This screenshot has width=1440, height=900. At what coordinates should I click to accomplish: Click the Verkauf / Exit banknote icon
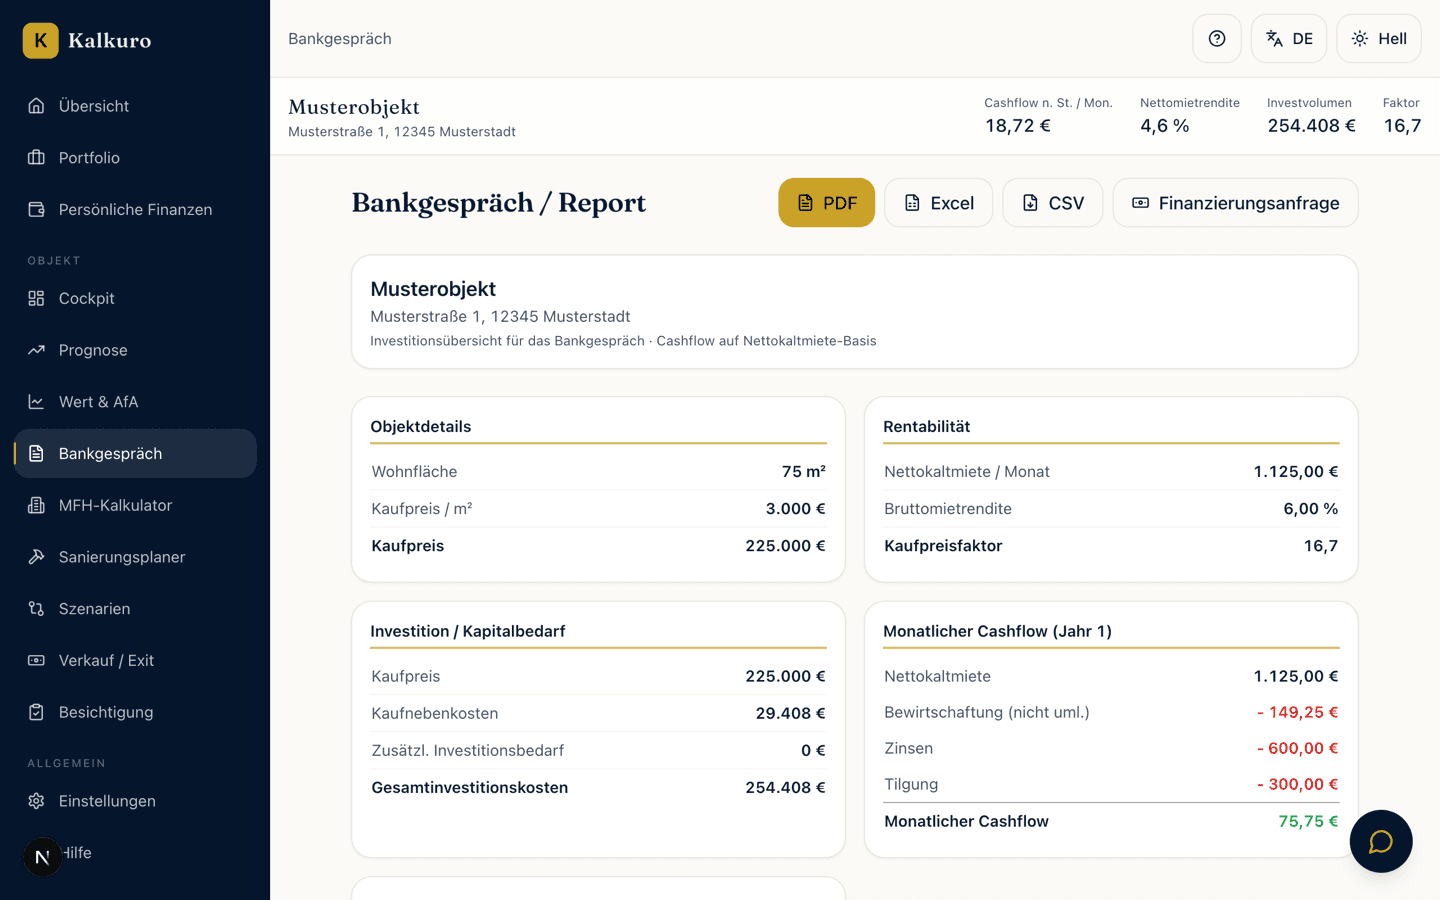(x=37, y=661)
